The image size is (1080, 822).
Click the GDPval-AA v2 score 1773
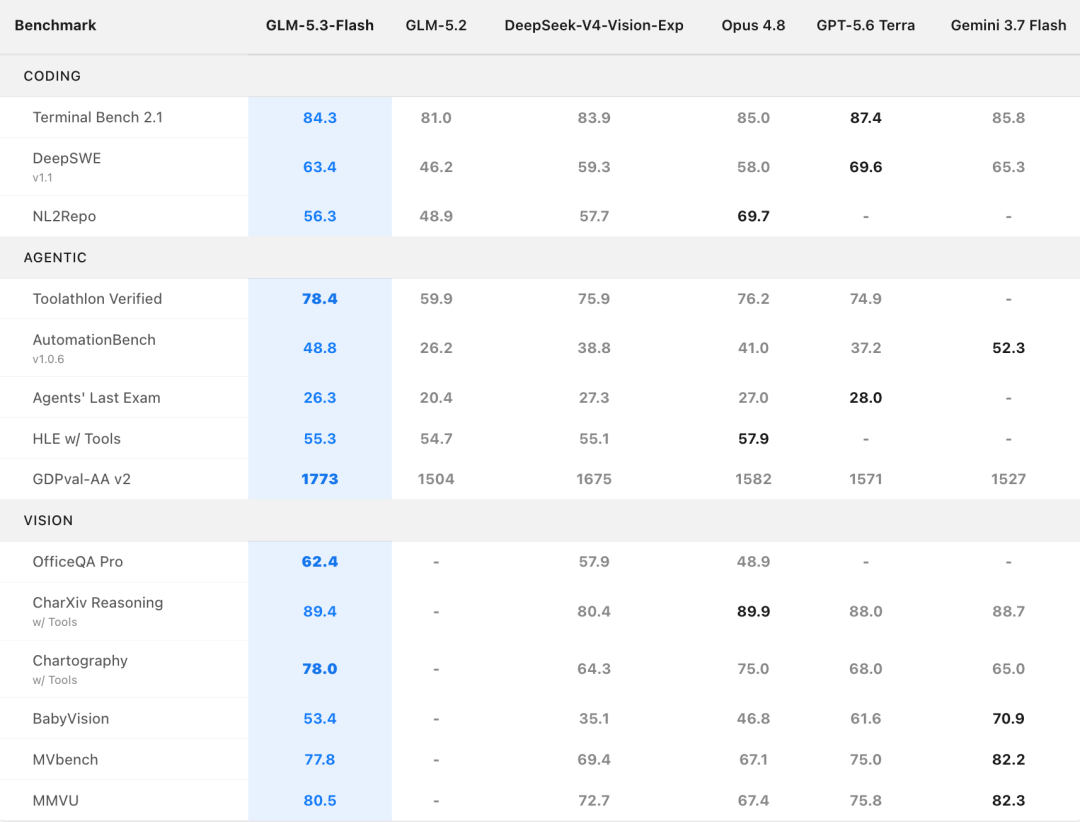point(320,479)
